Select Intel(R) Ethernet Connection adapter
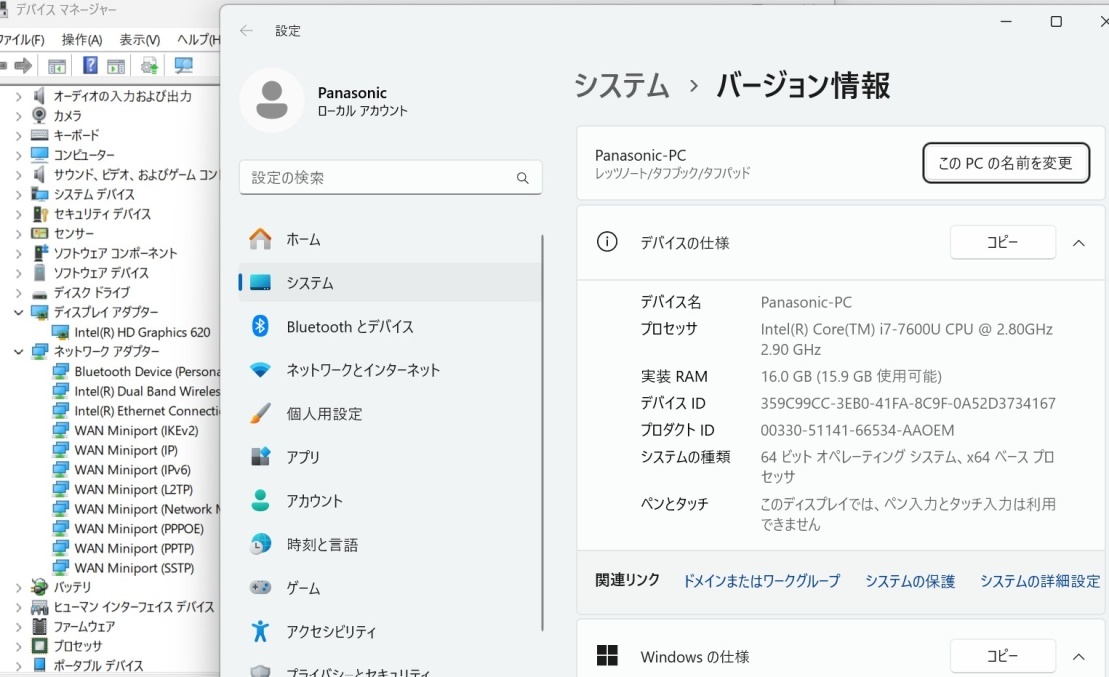The image size is (1109, 677). point(147,411)
